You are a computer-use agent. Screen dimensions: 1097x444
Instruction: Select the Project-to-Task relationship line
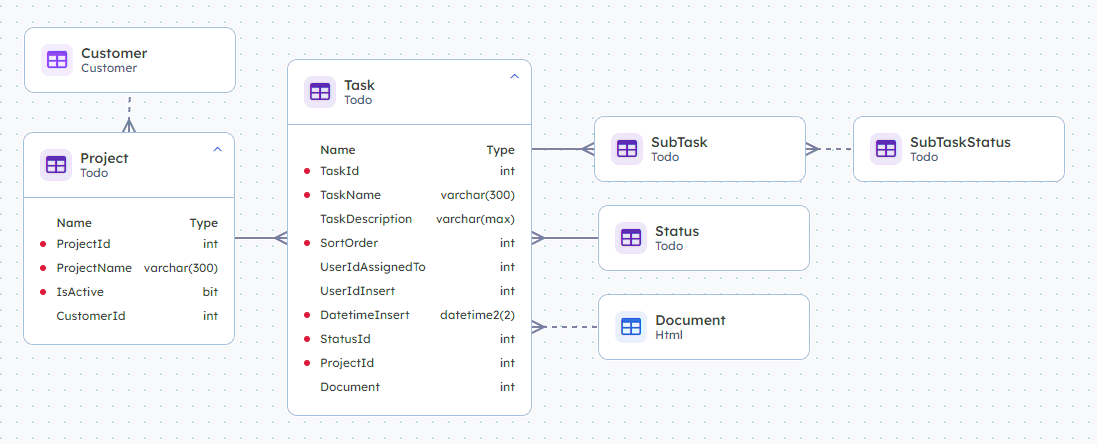tap(261, 238)
